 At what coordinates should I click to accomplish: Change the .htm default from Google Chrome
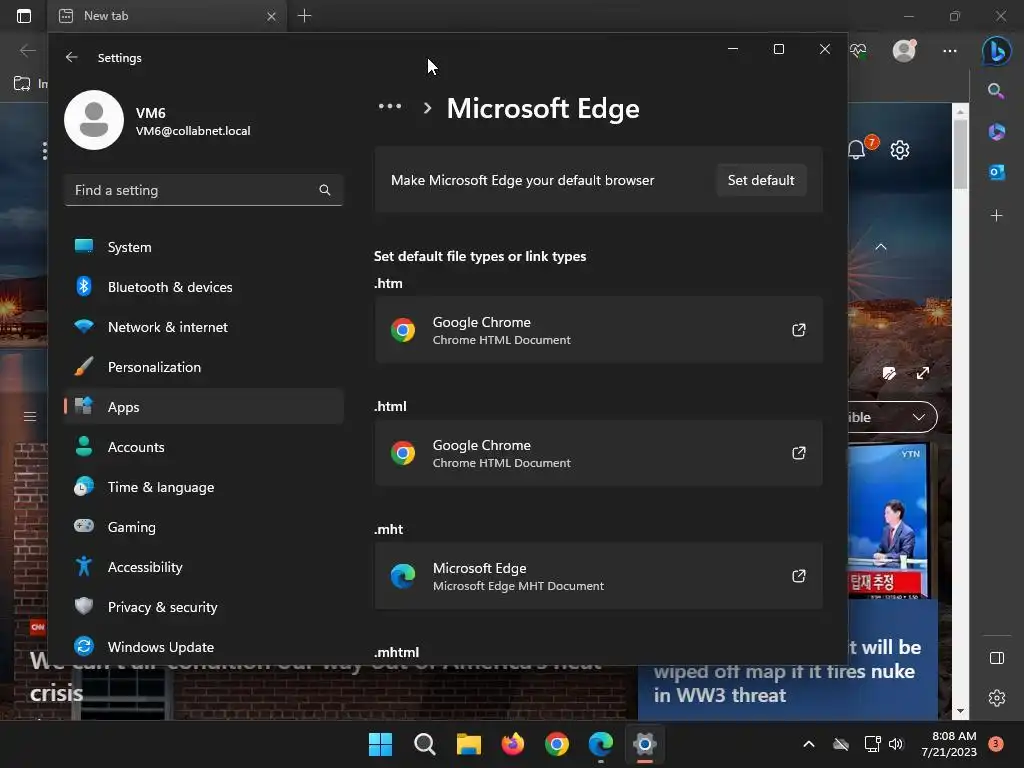pos(598,330)
